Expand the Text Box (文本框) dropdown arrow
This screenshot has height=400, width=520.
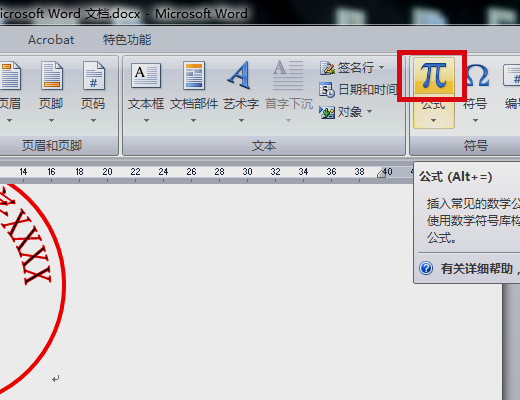[x=146, y=120]
